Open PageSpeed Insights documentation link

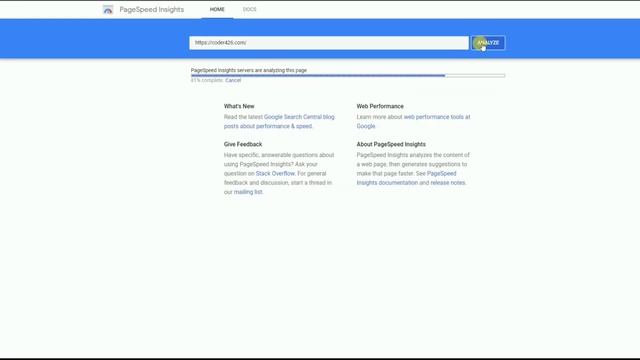(407, 178)
